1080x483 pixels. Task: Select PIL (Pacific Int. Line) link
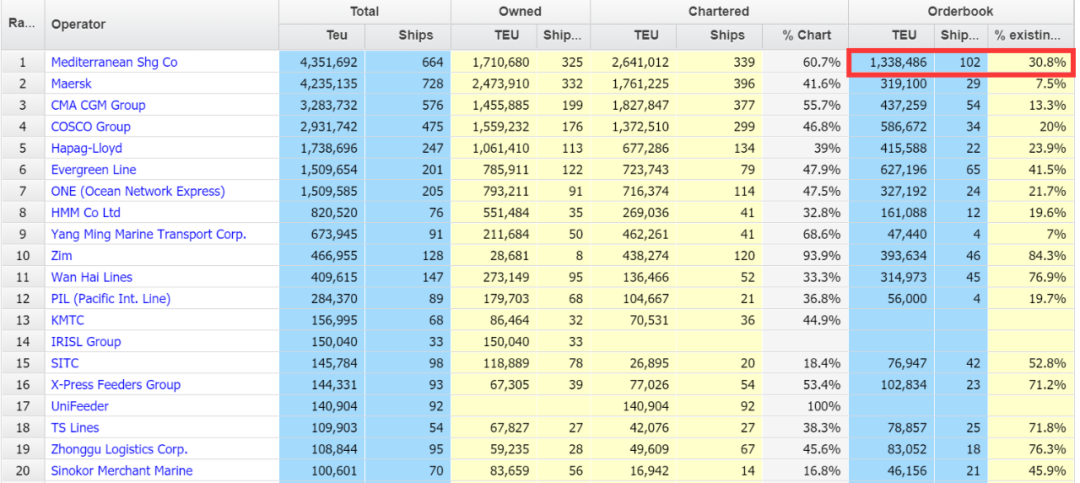[x=111, y=299]
